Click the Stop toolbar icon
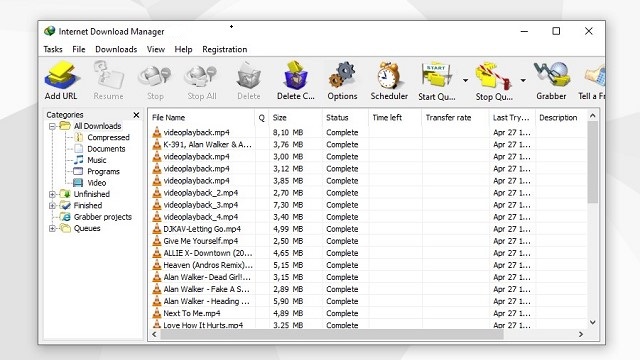 (x=155, y=76)
